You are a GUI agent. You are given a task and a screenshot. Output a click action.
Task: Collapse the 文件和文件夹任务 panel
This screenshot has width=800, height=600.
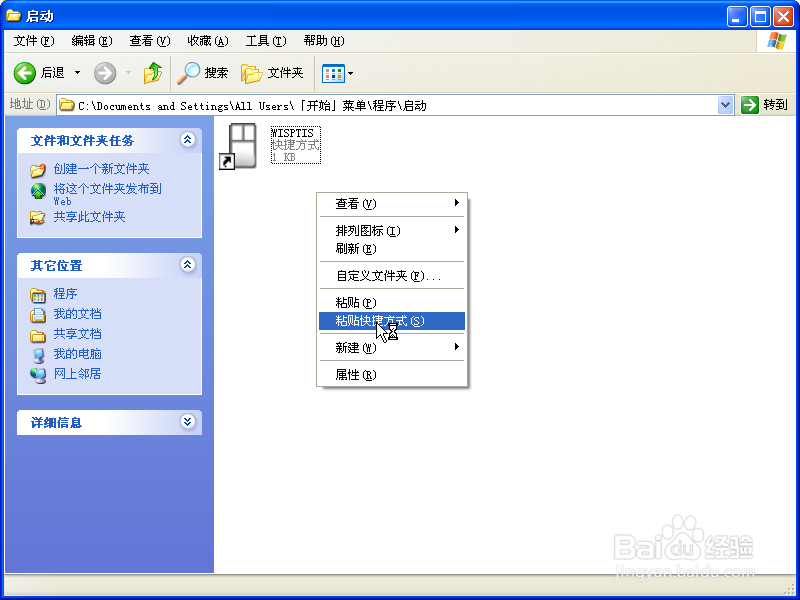188,140
